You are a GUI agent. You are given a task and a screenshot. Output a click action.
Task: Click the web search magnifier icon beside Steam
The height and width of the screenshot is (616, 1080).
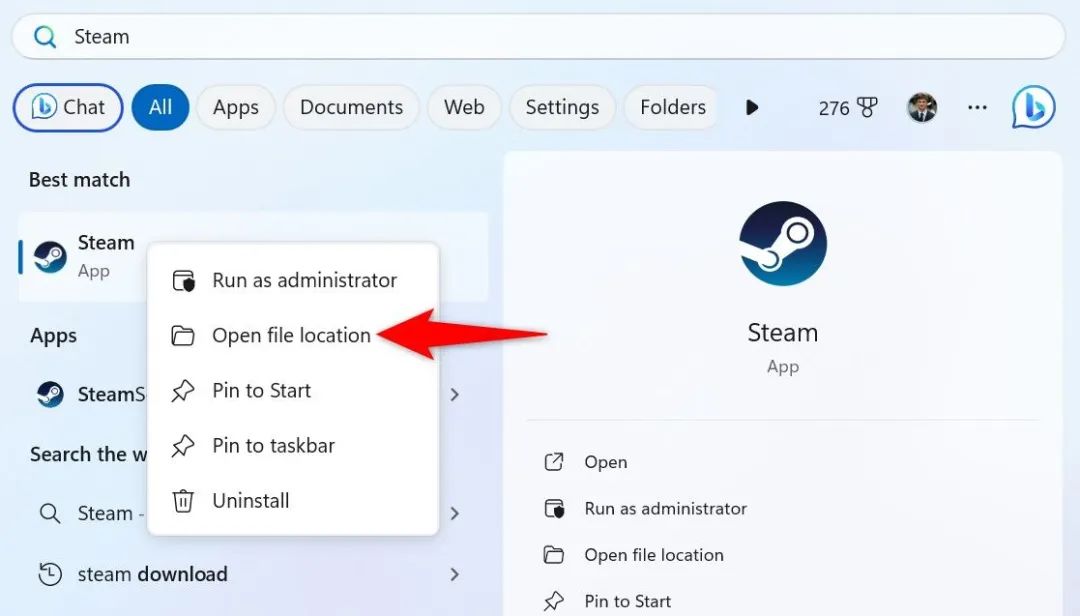50,513
